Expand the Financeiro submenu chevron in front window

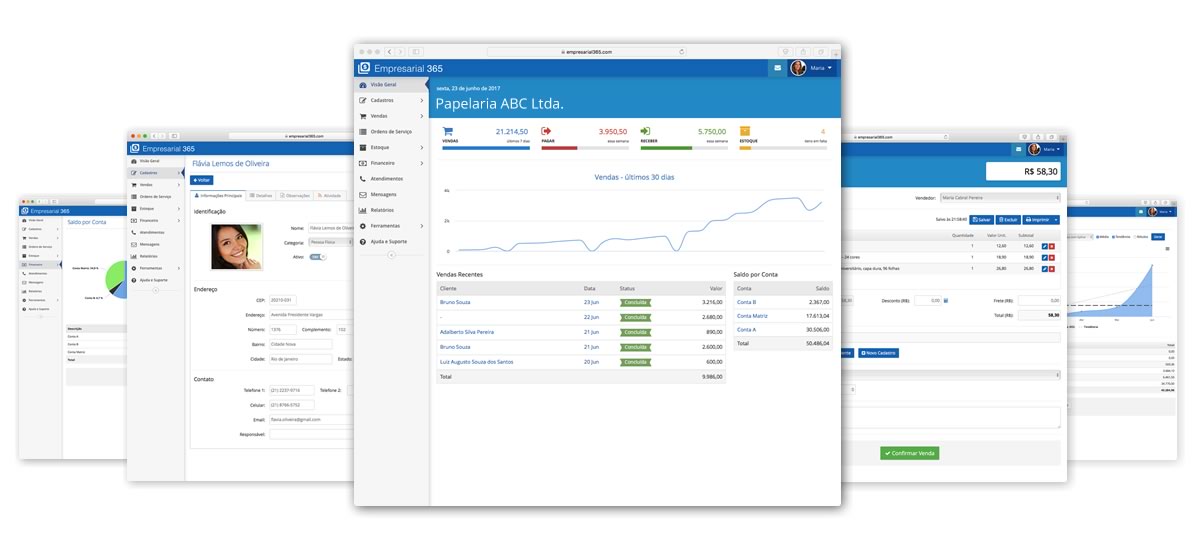422,163
